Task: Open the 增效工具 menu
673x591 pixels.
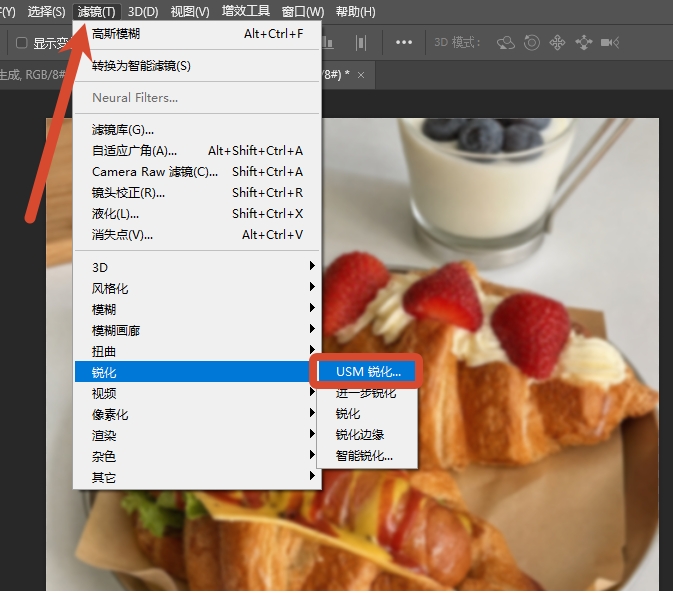Action: click(246, 11)
